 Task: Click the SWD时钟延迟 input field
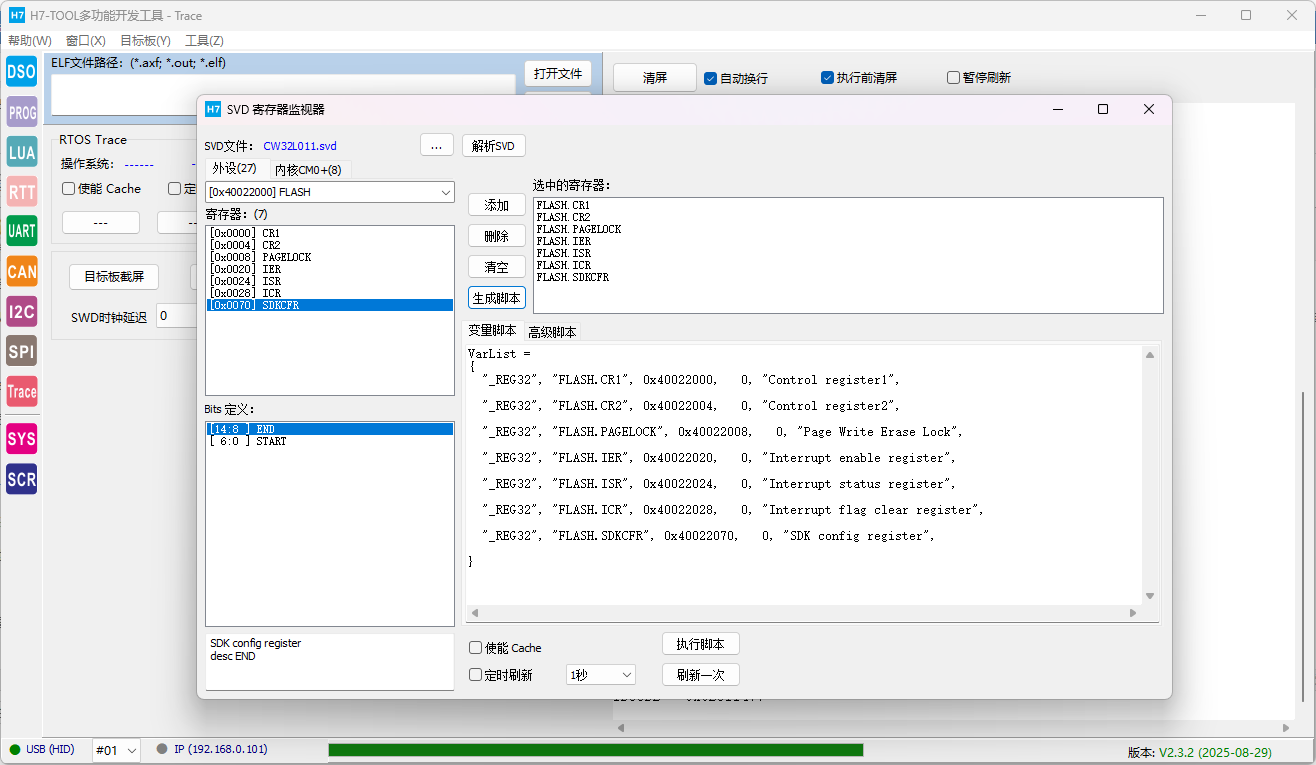pos(176,317)
